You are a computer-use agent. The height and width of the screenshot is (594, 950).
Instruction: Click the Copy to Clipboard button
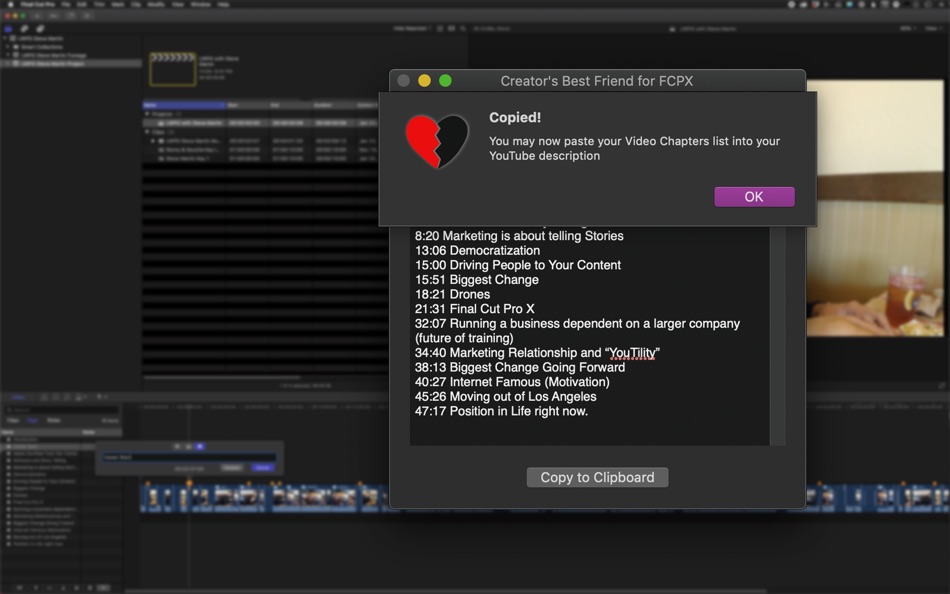(597, 477)
